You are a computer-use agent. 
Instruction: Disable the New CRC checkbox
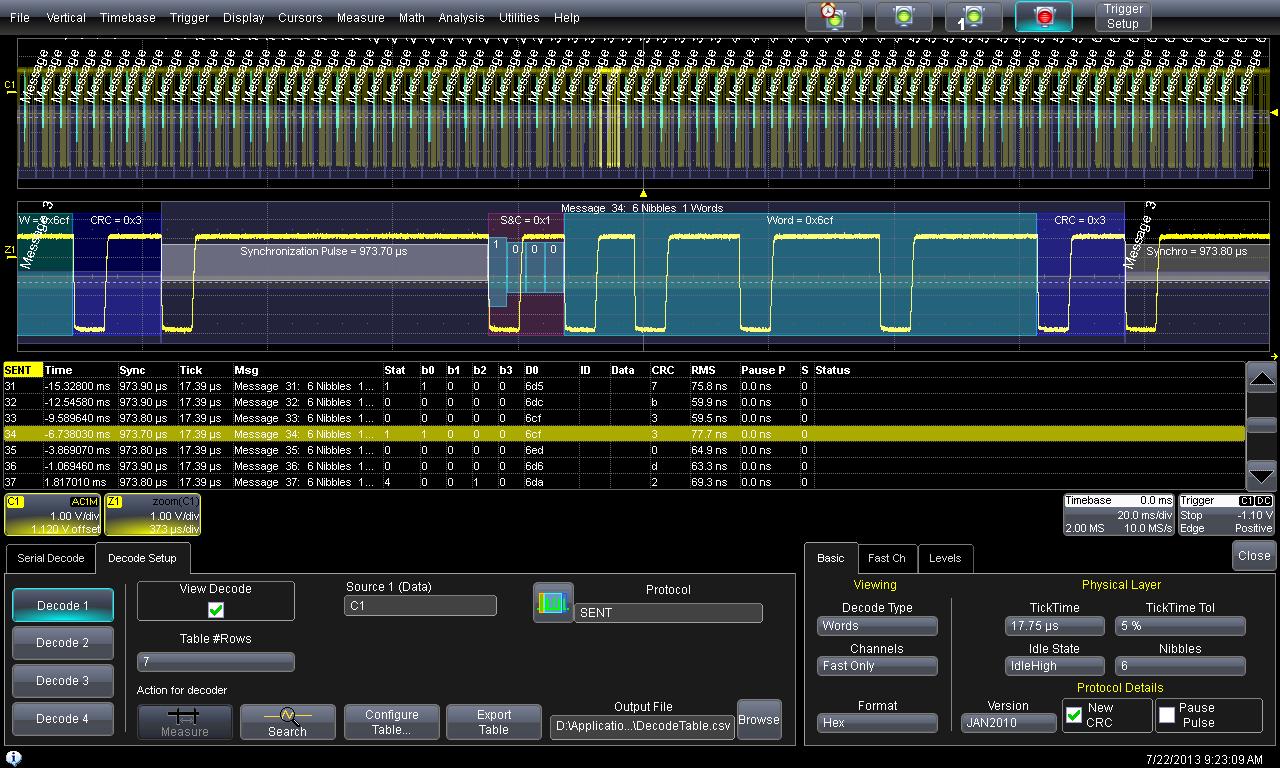(x=1074, y=715)
